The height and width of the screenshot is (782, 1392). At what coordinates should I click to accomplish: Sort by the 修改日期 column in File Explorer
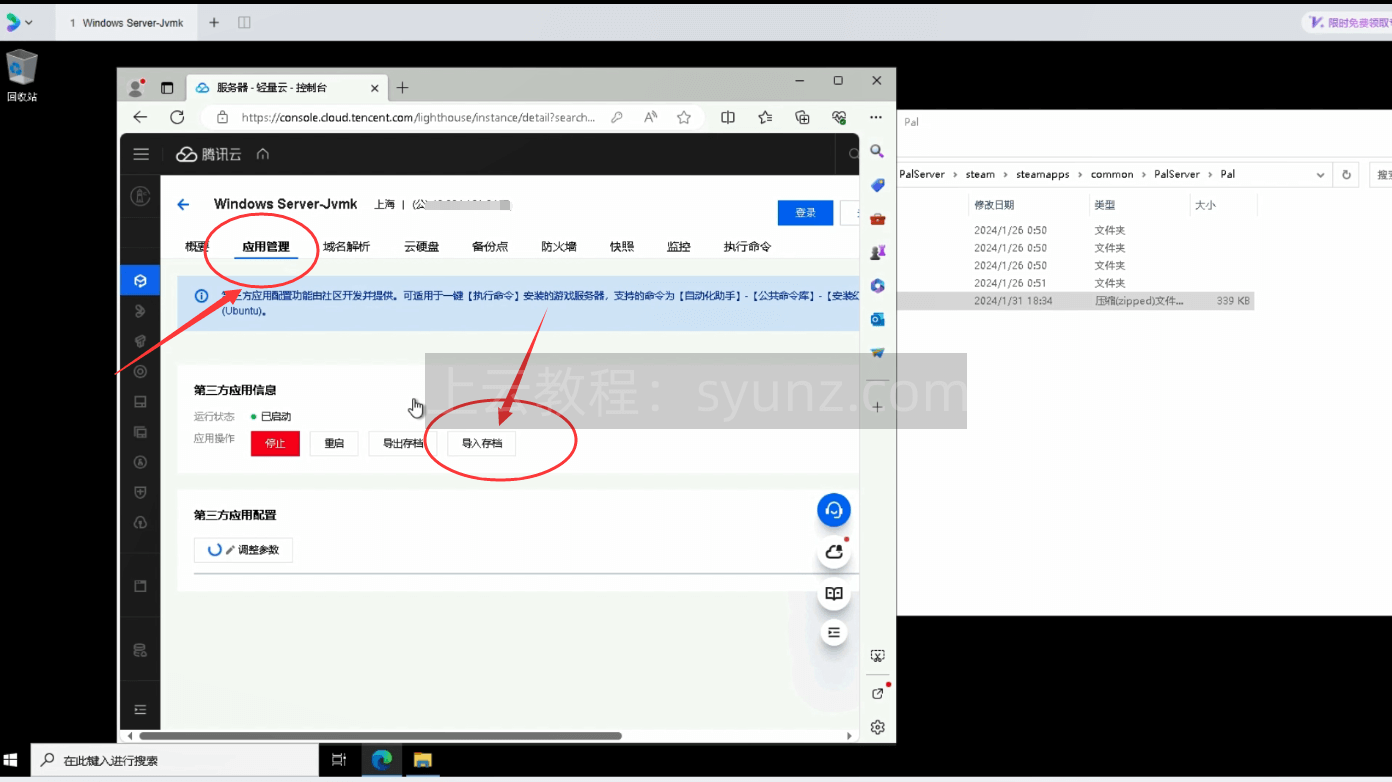coord(994,205)
